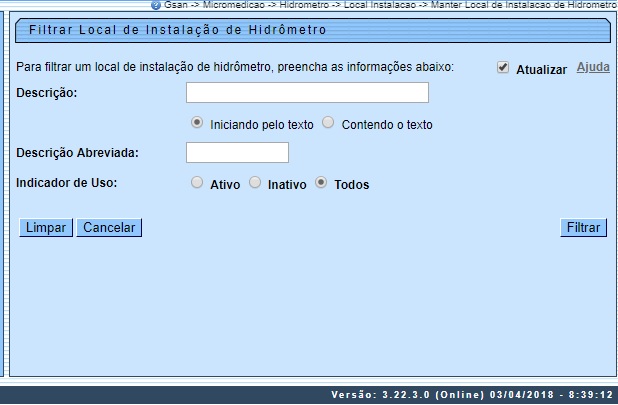Click the Filtrar button
This screenshot has height=405, width=618.
pos(583,228)
